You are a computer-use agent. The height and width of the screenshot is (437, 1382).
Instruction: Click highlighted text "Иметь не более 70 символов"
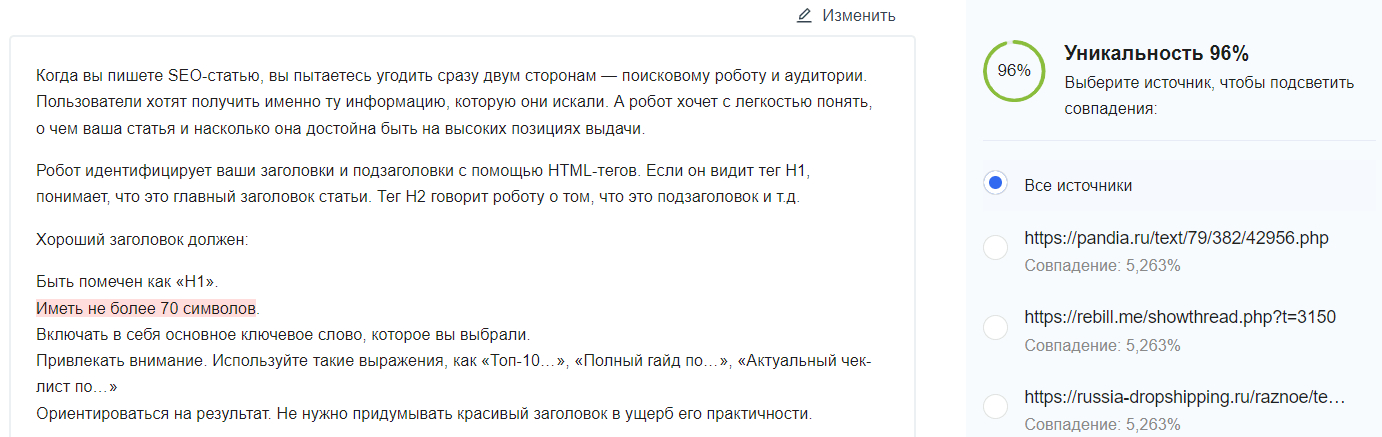pos(146,308)
